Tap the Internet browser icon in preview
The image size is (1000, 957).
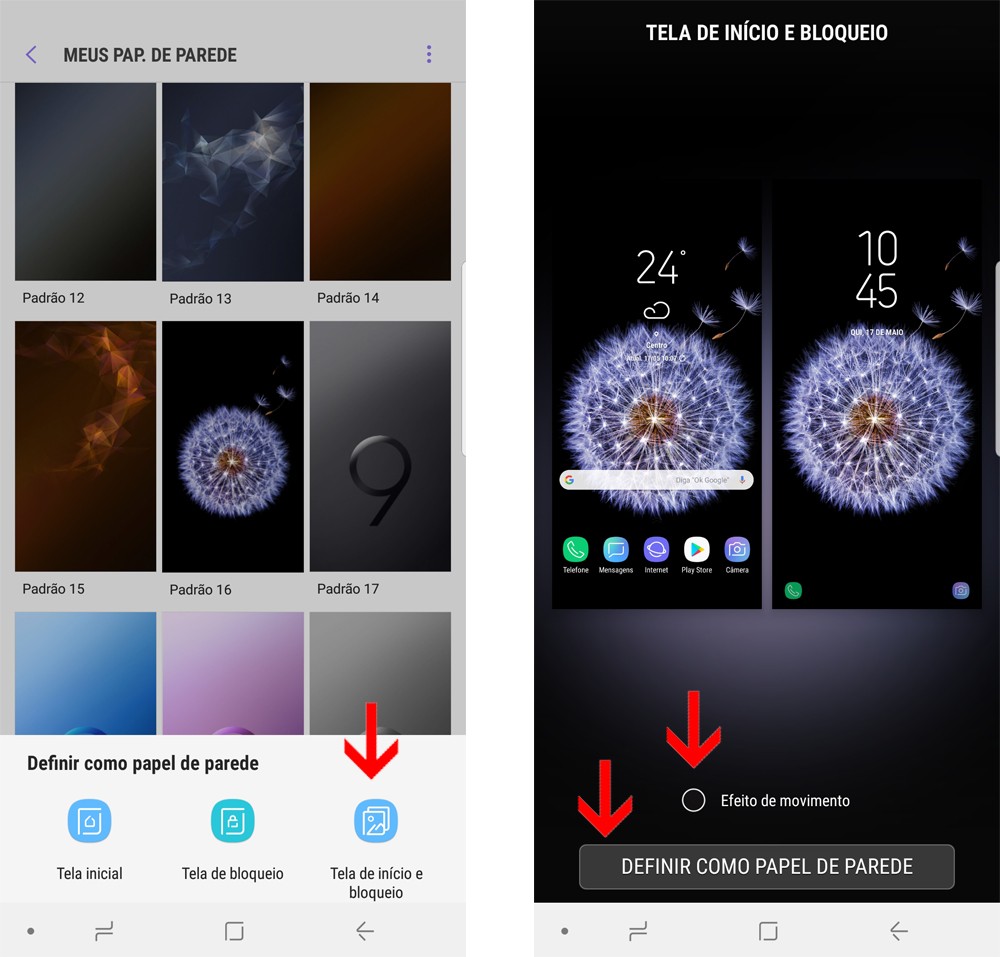point(656,549)
